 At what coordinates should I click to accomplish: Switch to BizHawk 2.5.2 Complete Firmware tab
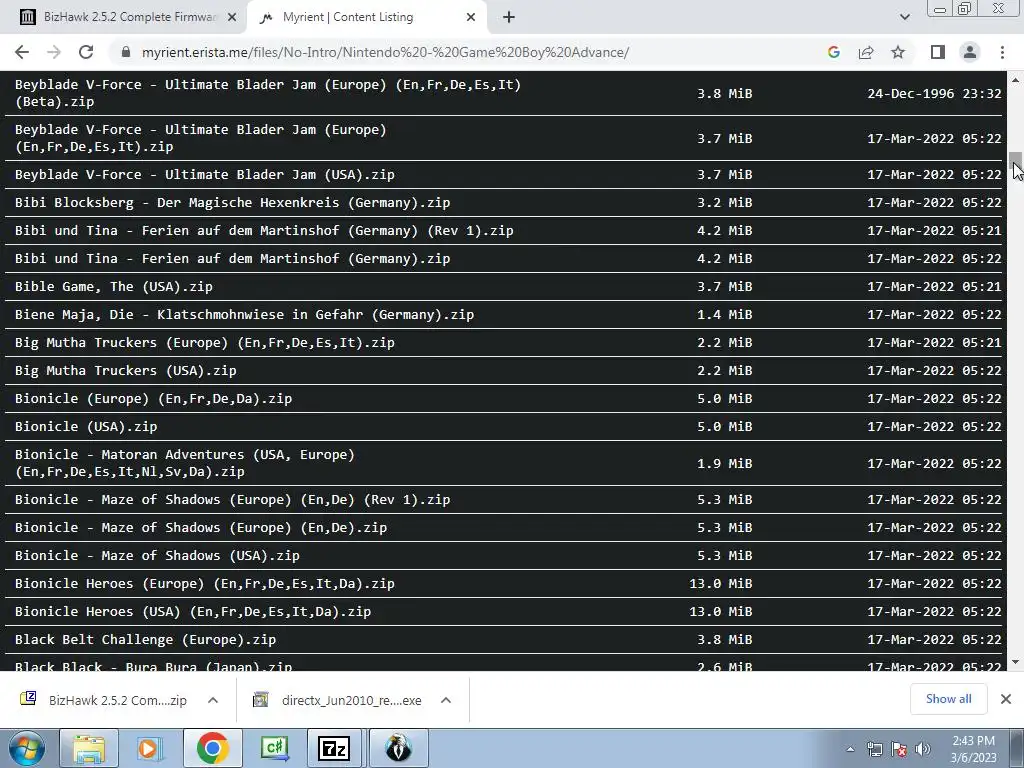[x=123, y=17]
